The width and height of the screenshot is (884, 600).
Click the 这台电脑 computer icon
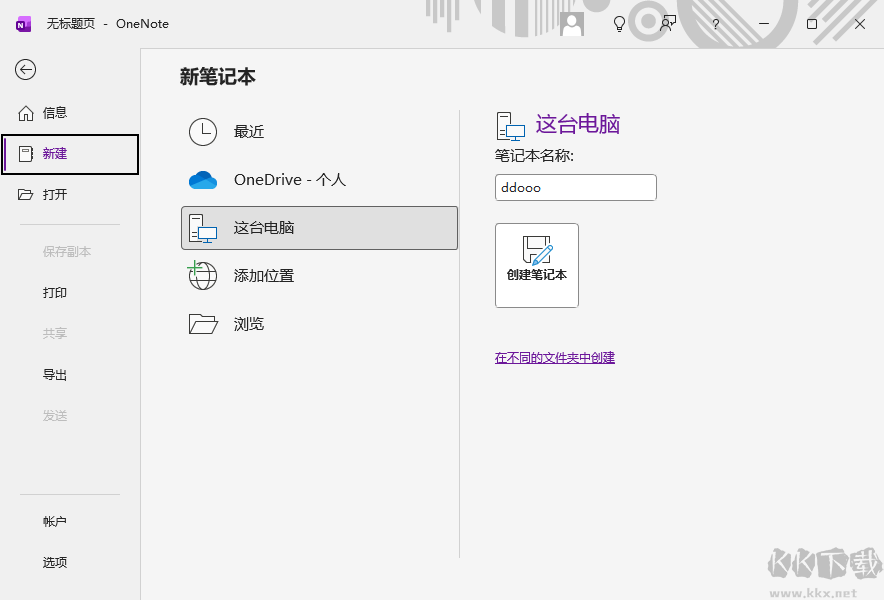click(x=202, y=227)
